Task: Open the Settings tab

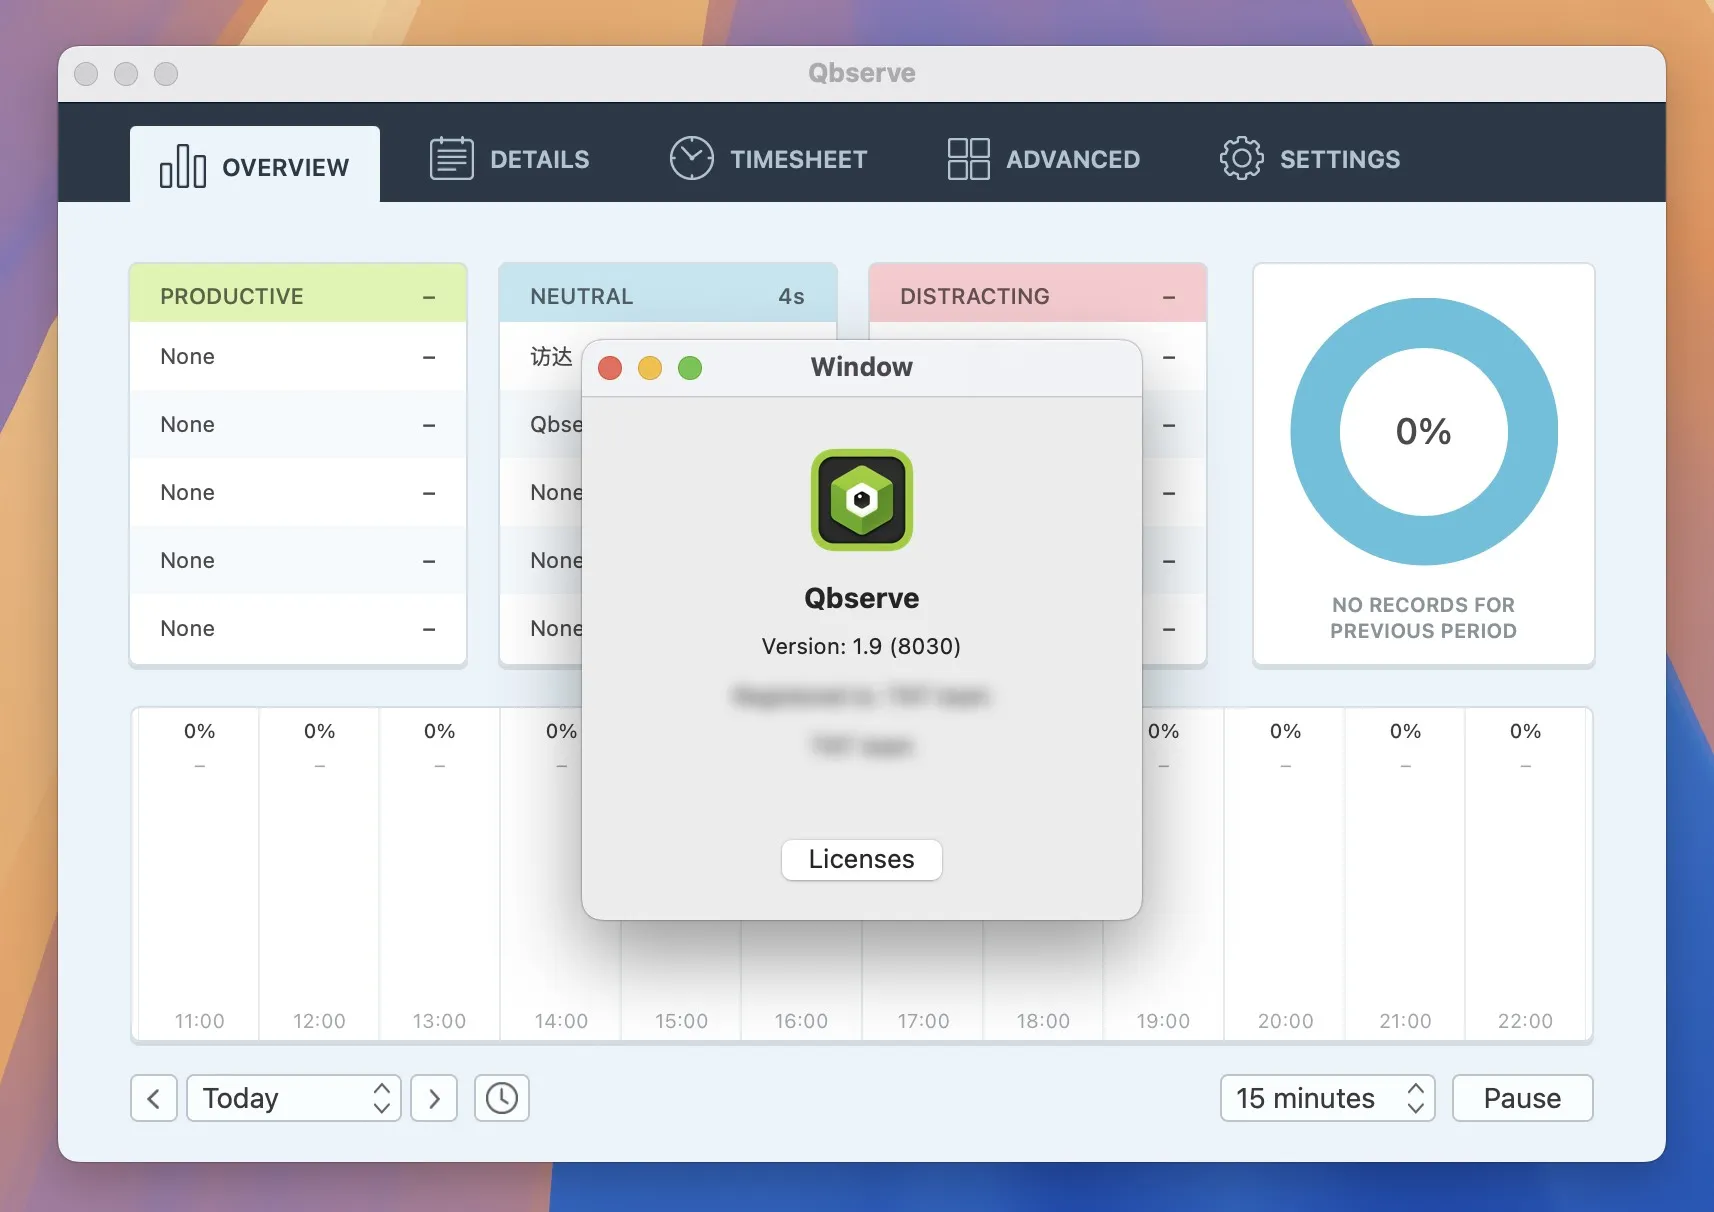Action: 1310,159
